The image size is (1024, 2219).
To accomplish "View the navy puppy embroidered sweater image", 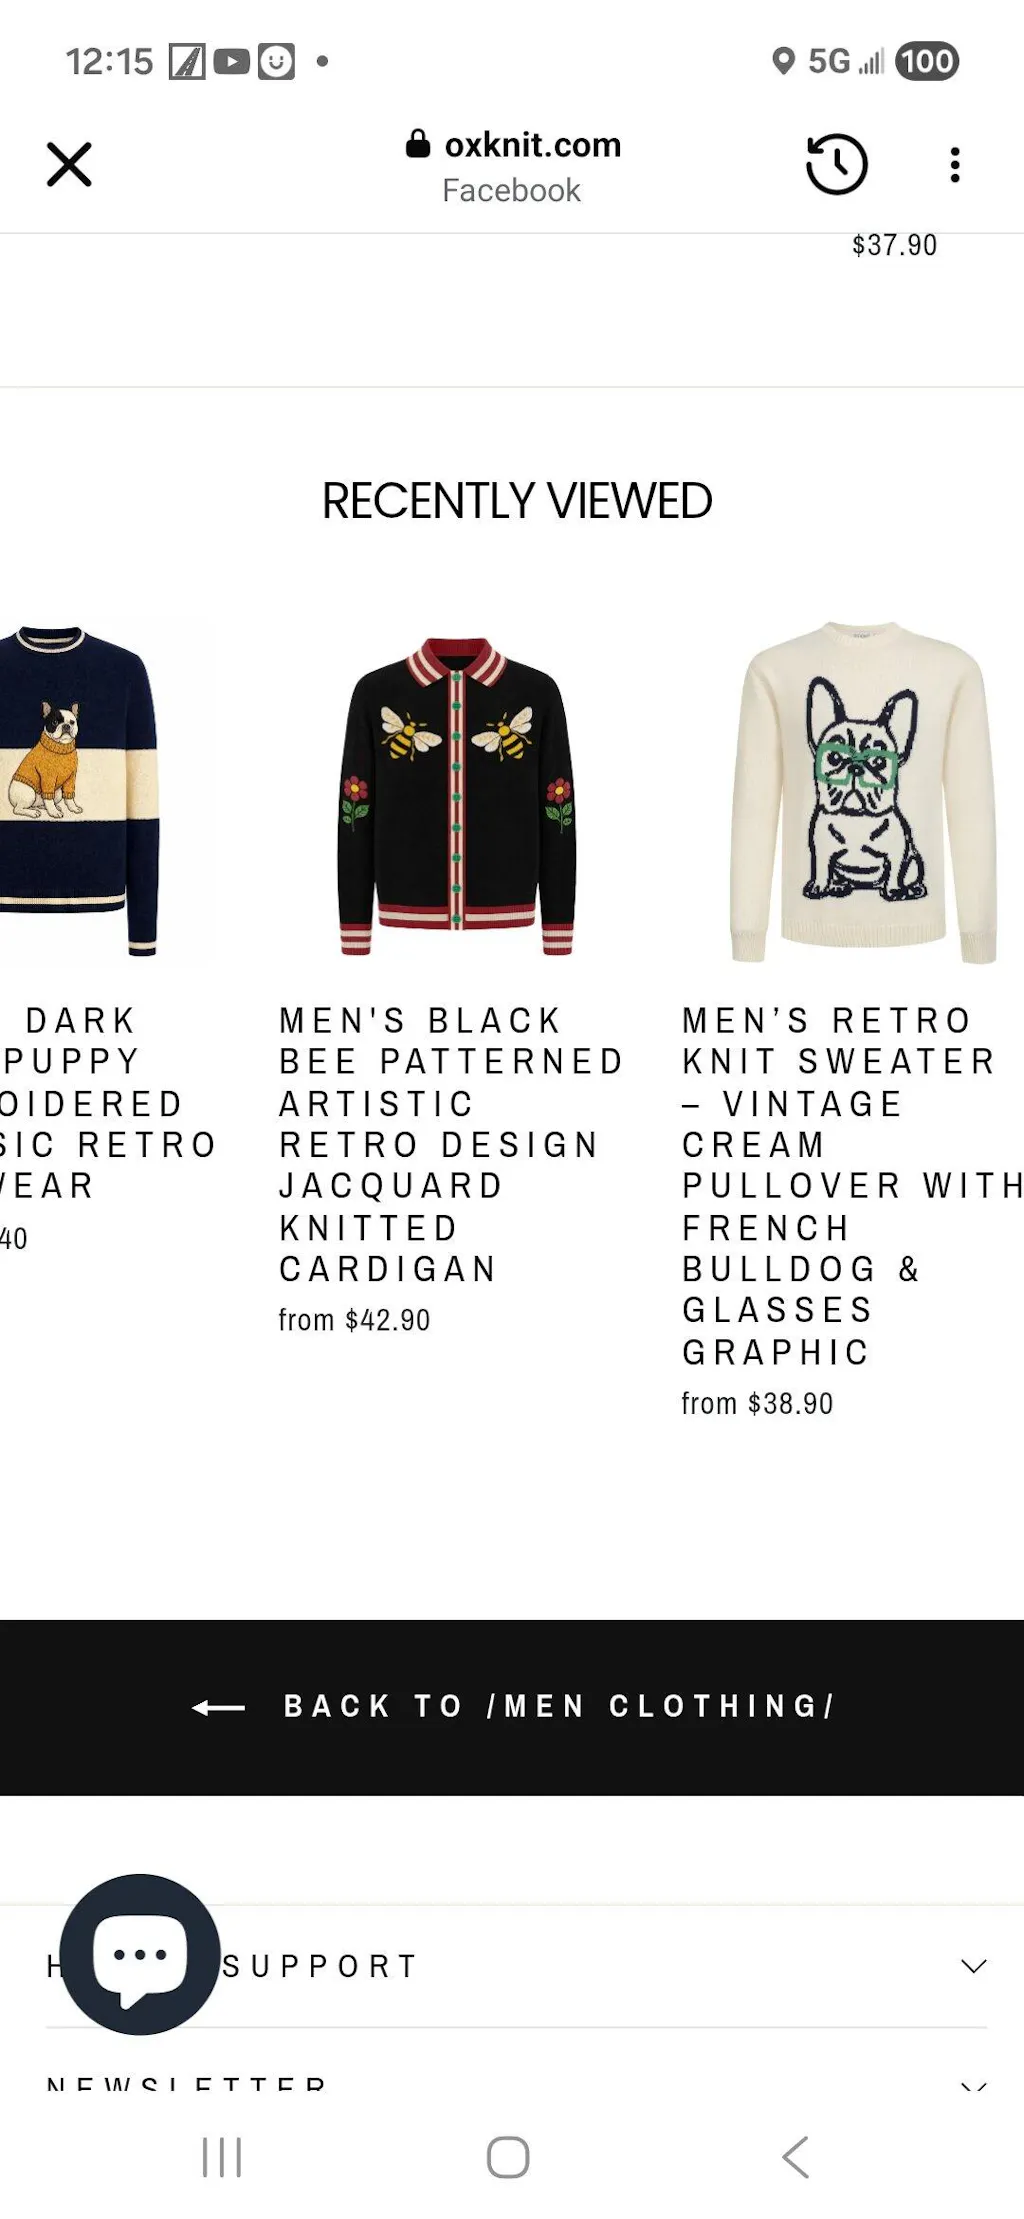I will pos(80,790).
